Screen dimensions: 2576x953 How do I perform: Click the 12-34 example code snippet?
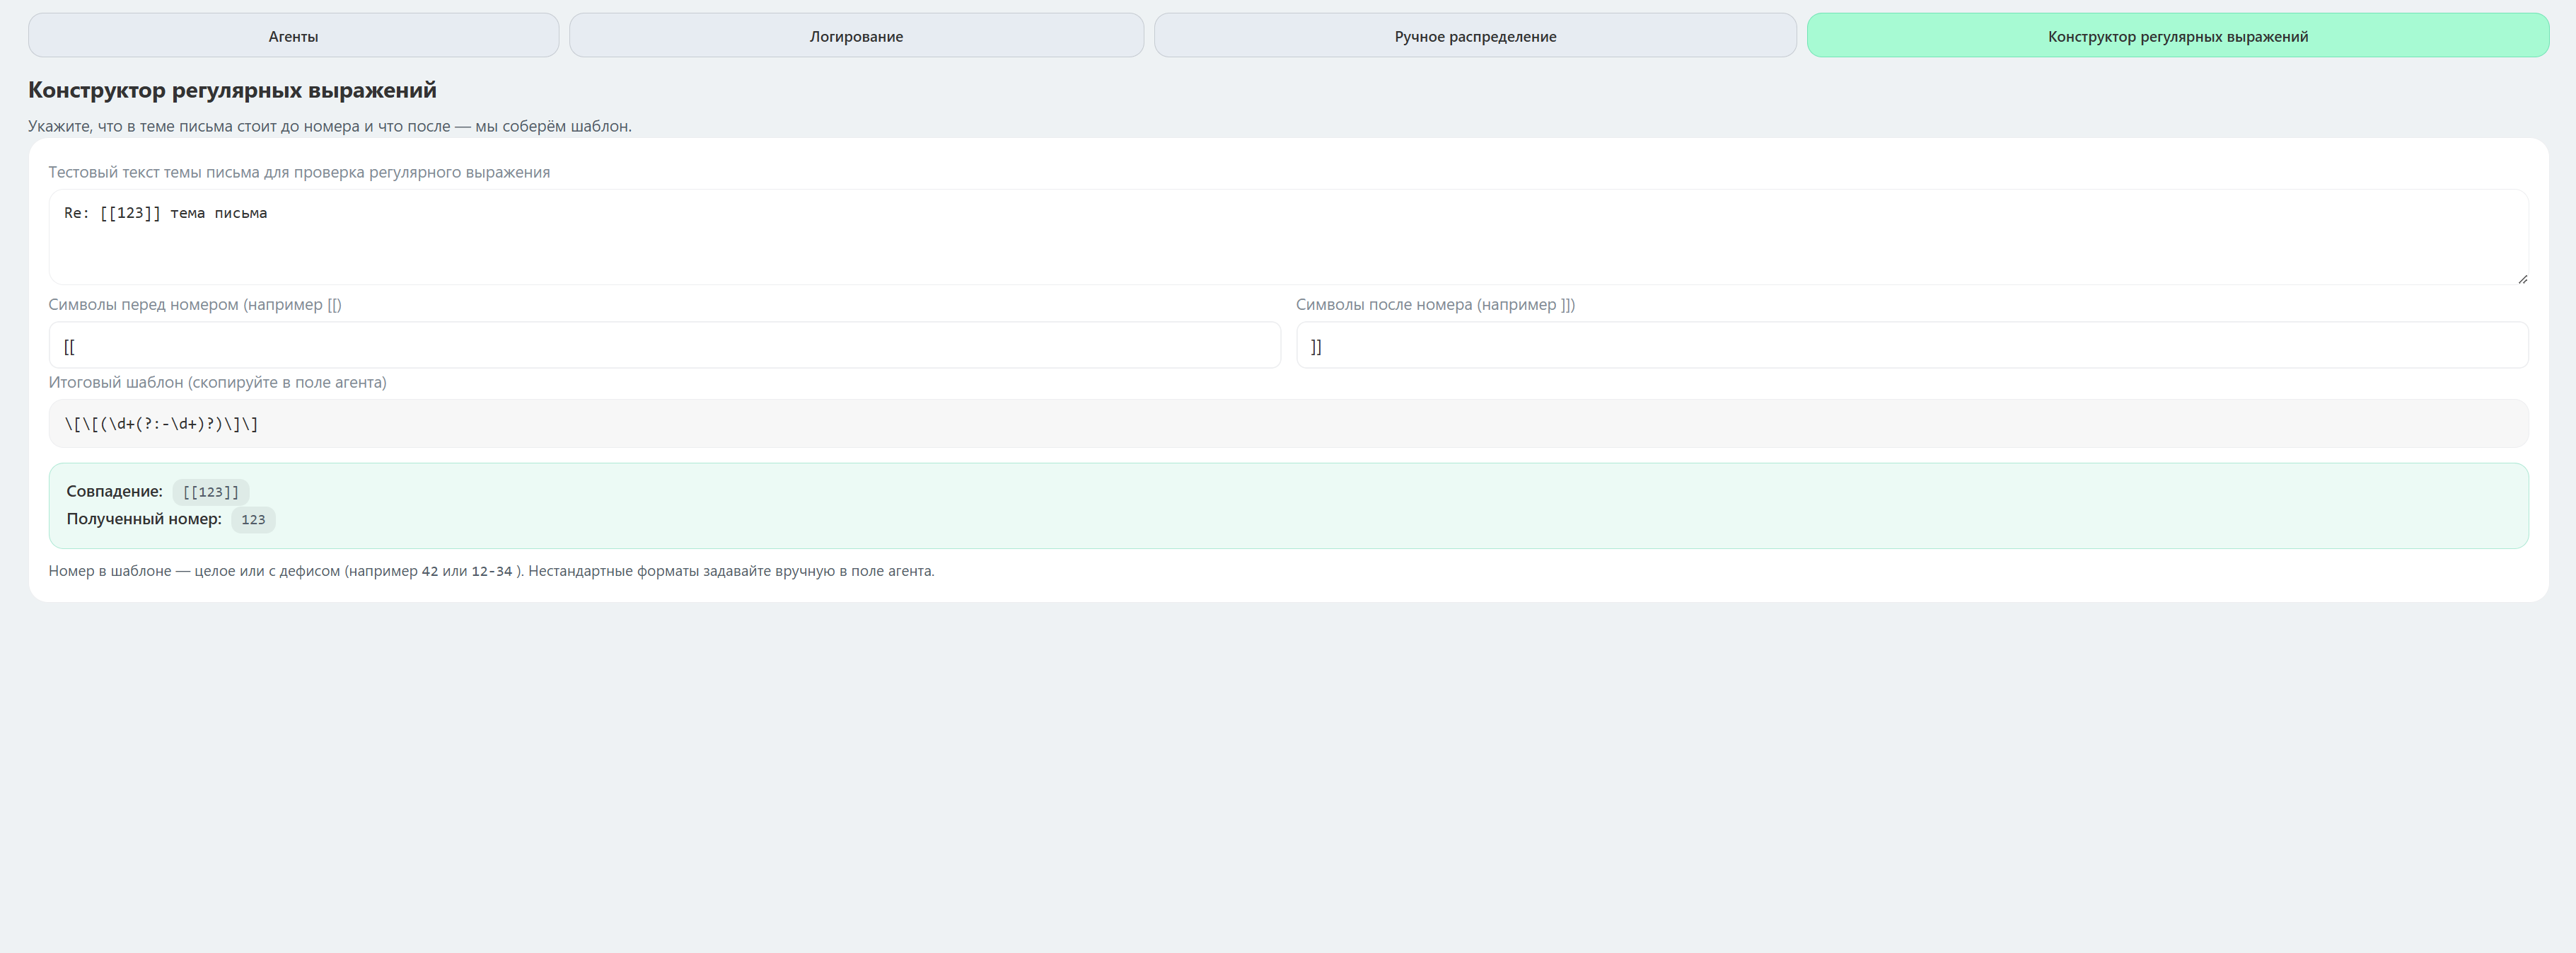coord(491,572)
